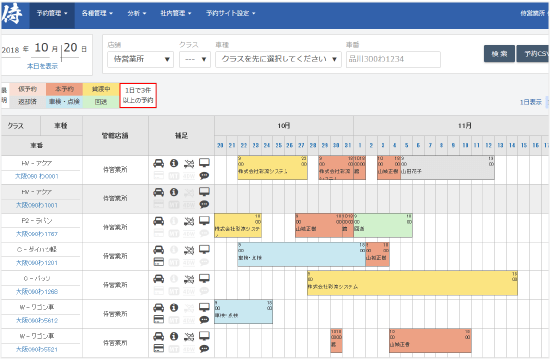Open the blue 車検・点検 bar in the わ1201 row

pos(301,254)
